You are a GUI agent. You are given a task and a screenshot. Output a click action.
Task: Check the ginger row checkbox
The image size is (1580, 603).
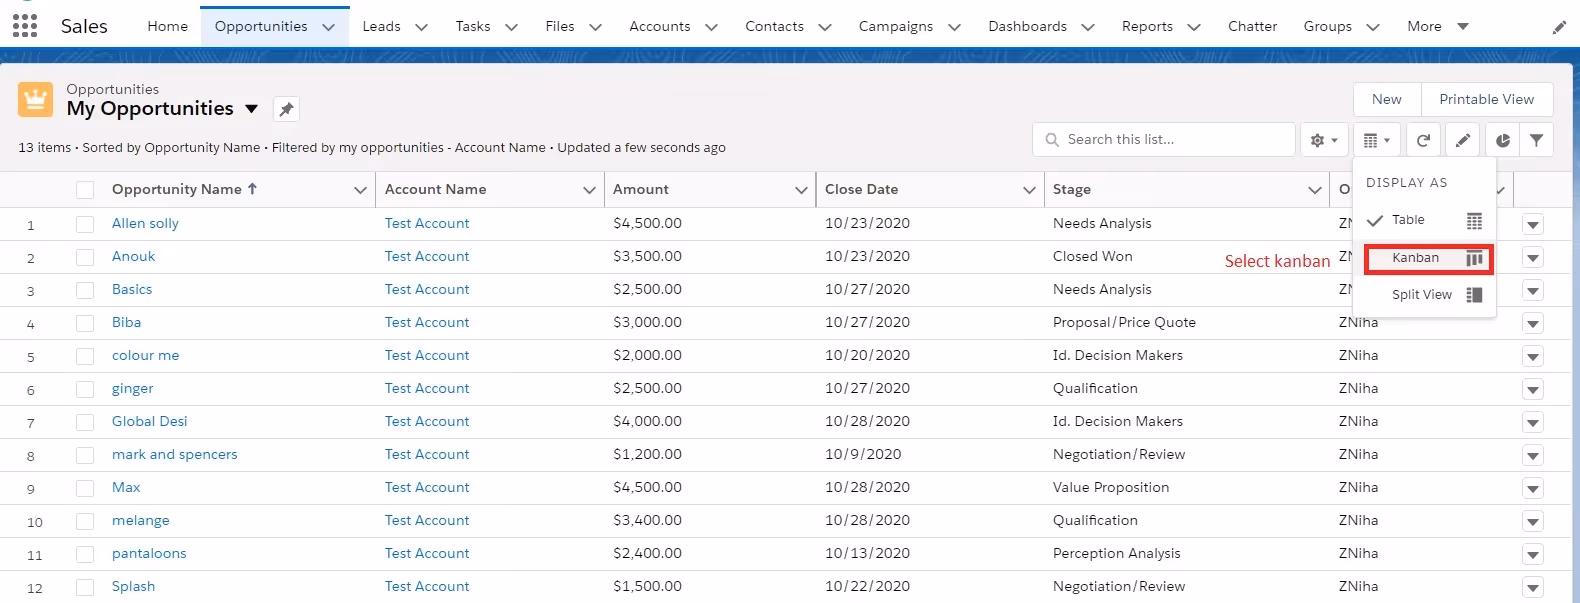point(85,390)
